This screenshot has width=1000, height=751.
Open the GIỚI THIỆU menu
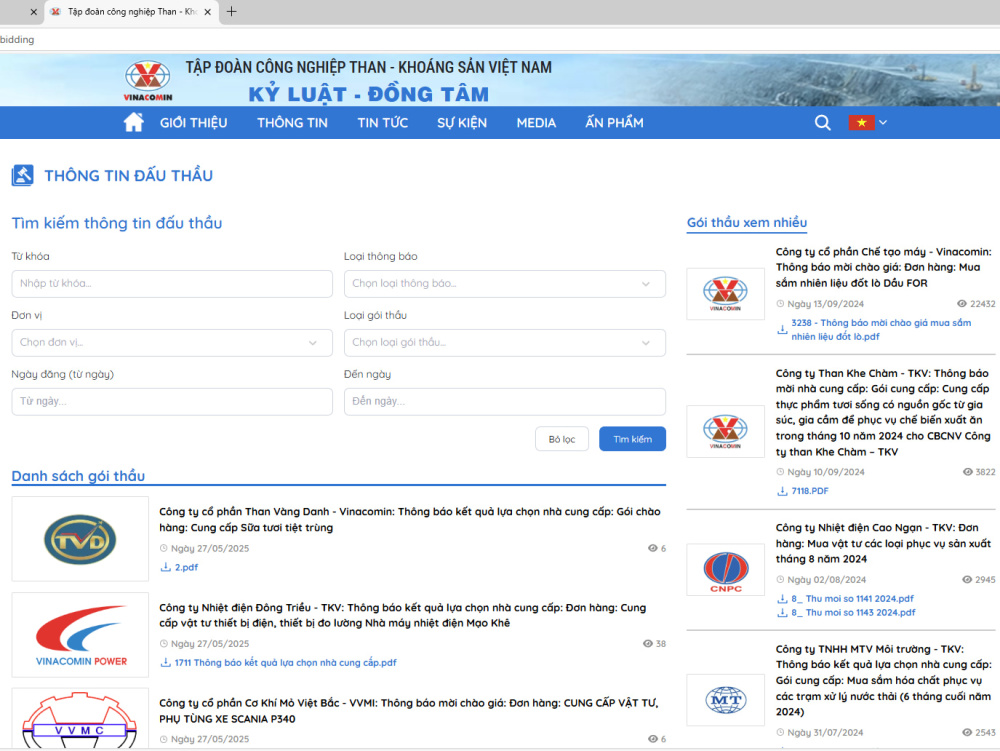[193, 122]
